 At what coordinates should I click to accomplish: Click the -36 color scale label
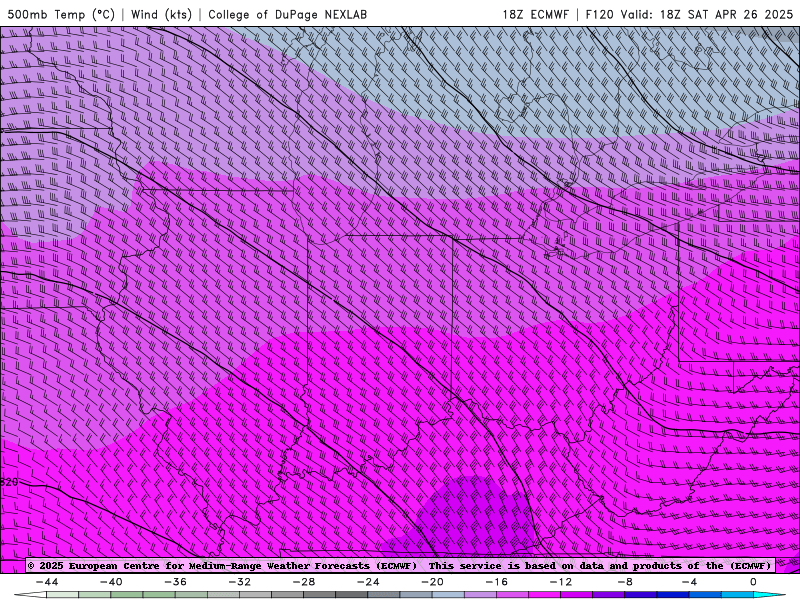point(176,582)
